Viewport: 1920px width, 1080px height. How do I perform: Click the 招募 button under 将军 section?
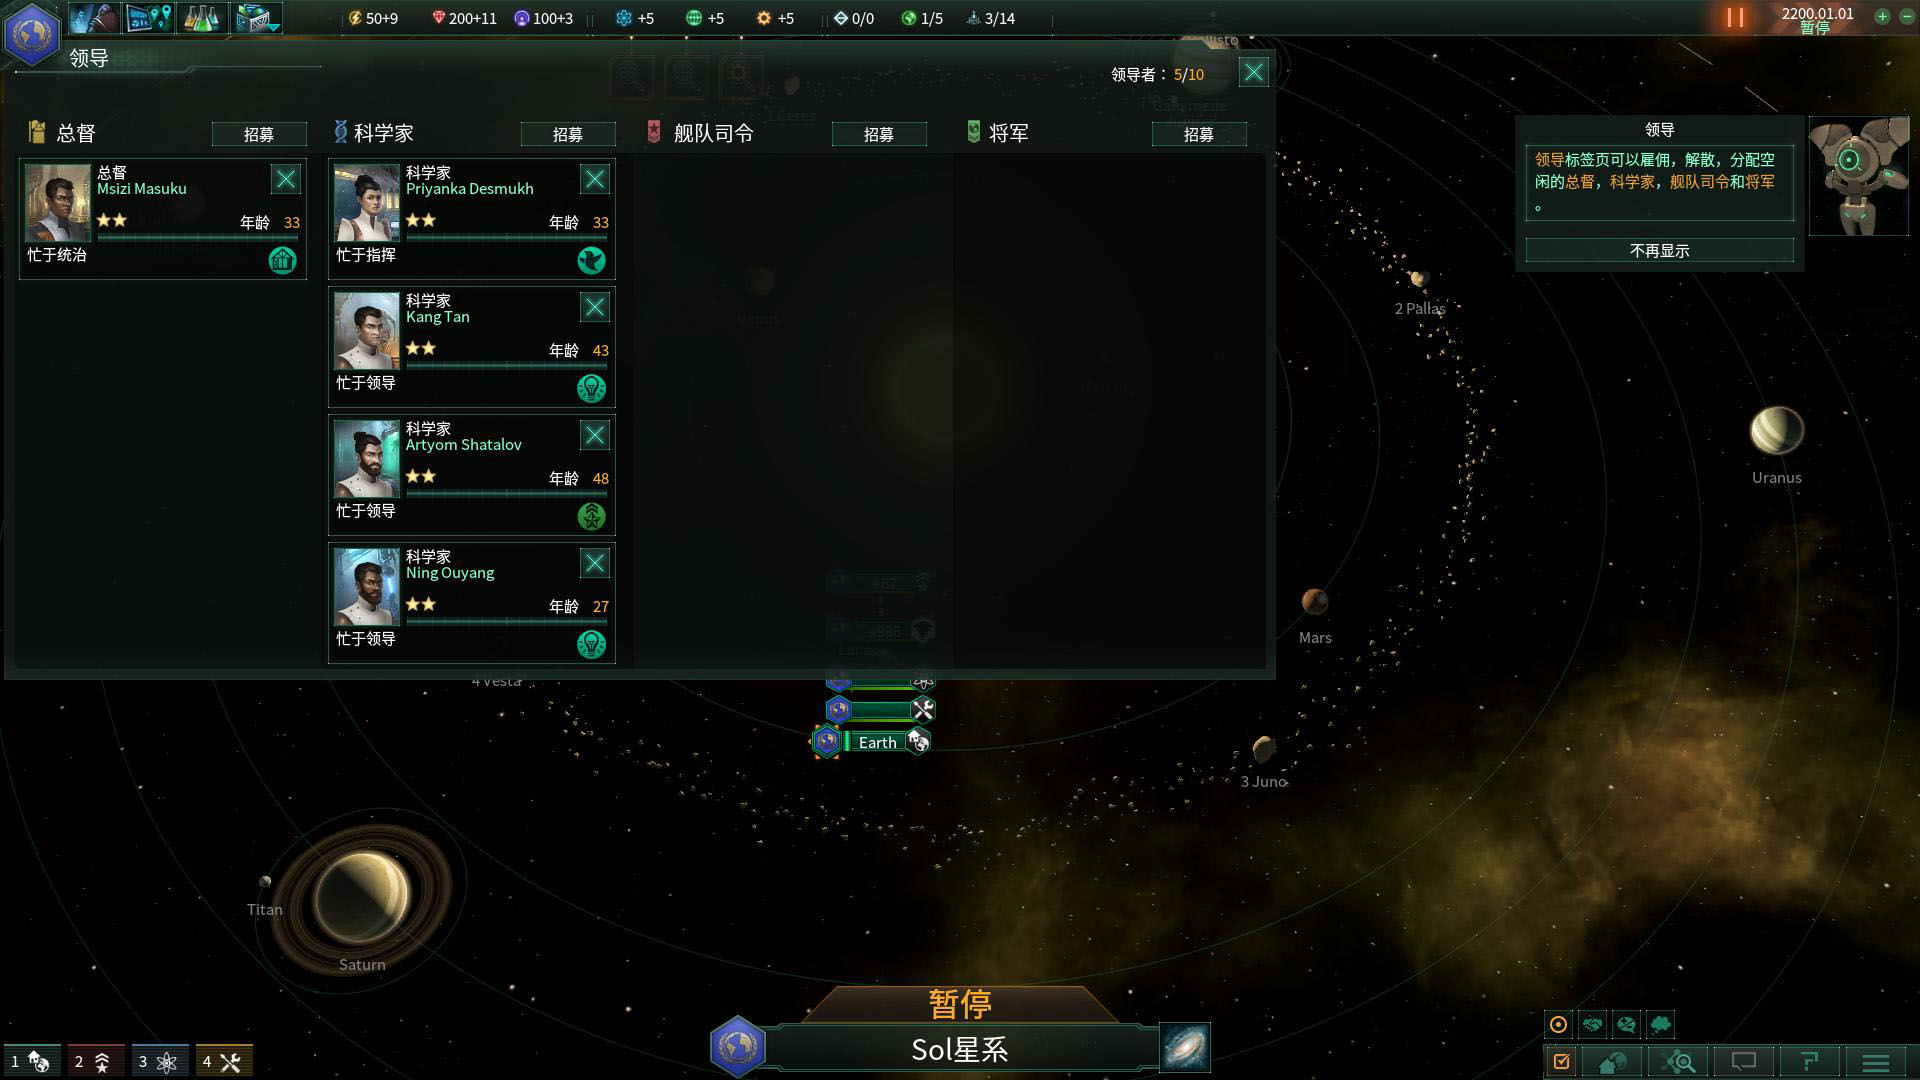tap(1197, 133)
